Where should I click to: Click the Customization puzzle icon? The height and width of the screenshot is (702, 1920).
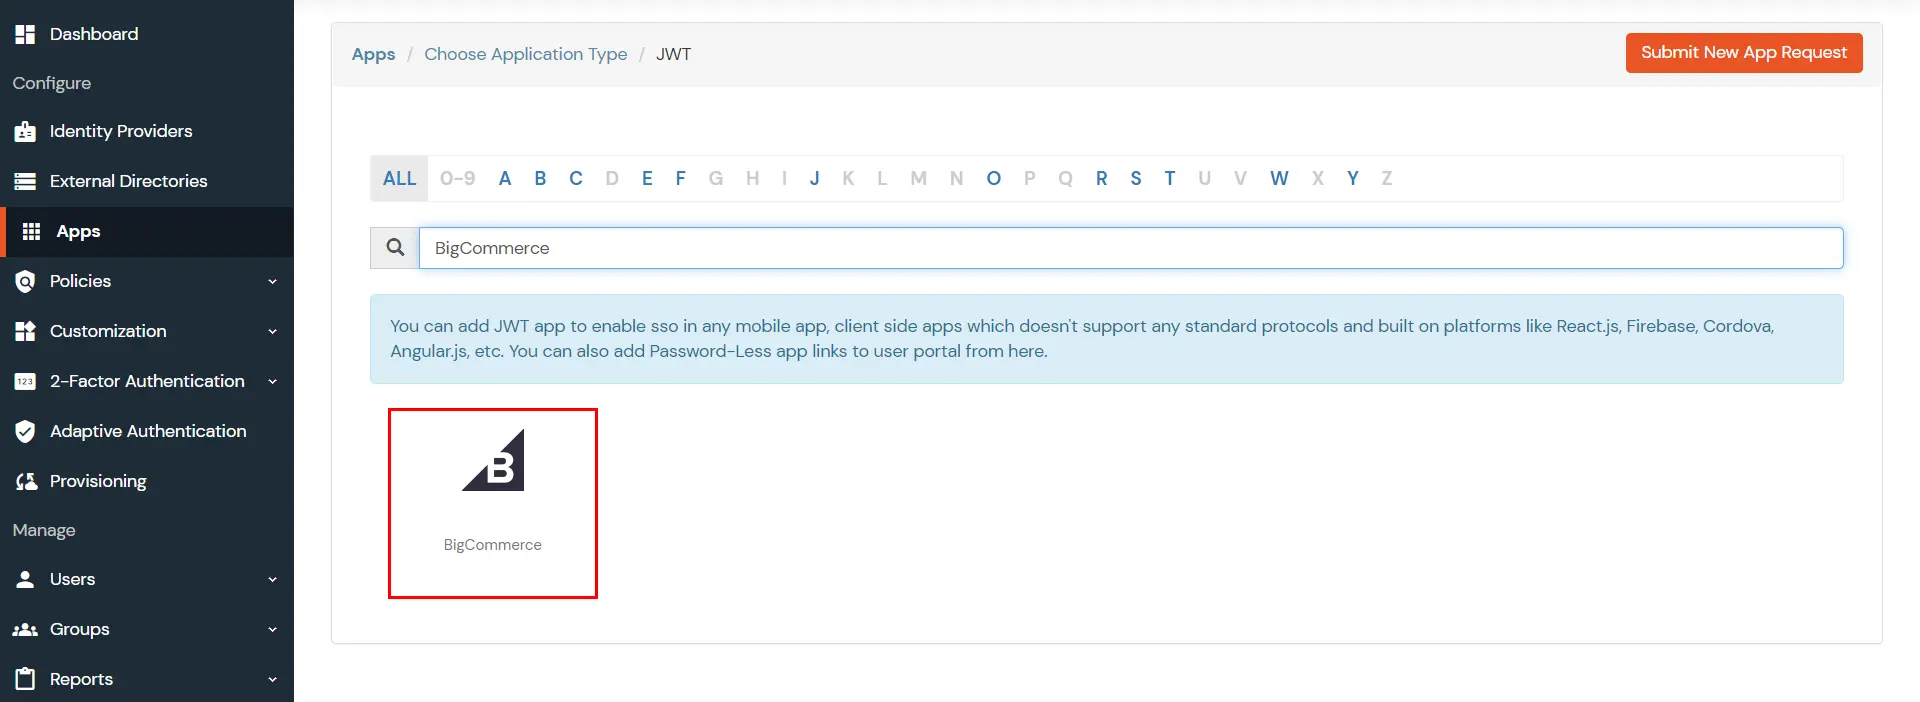[25, 331]
